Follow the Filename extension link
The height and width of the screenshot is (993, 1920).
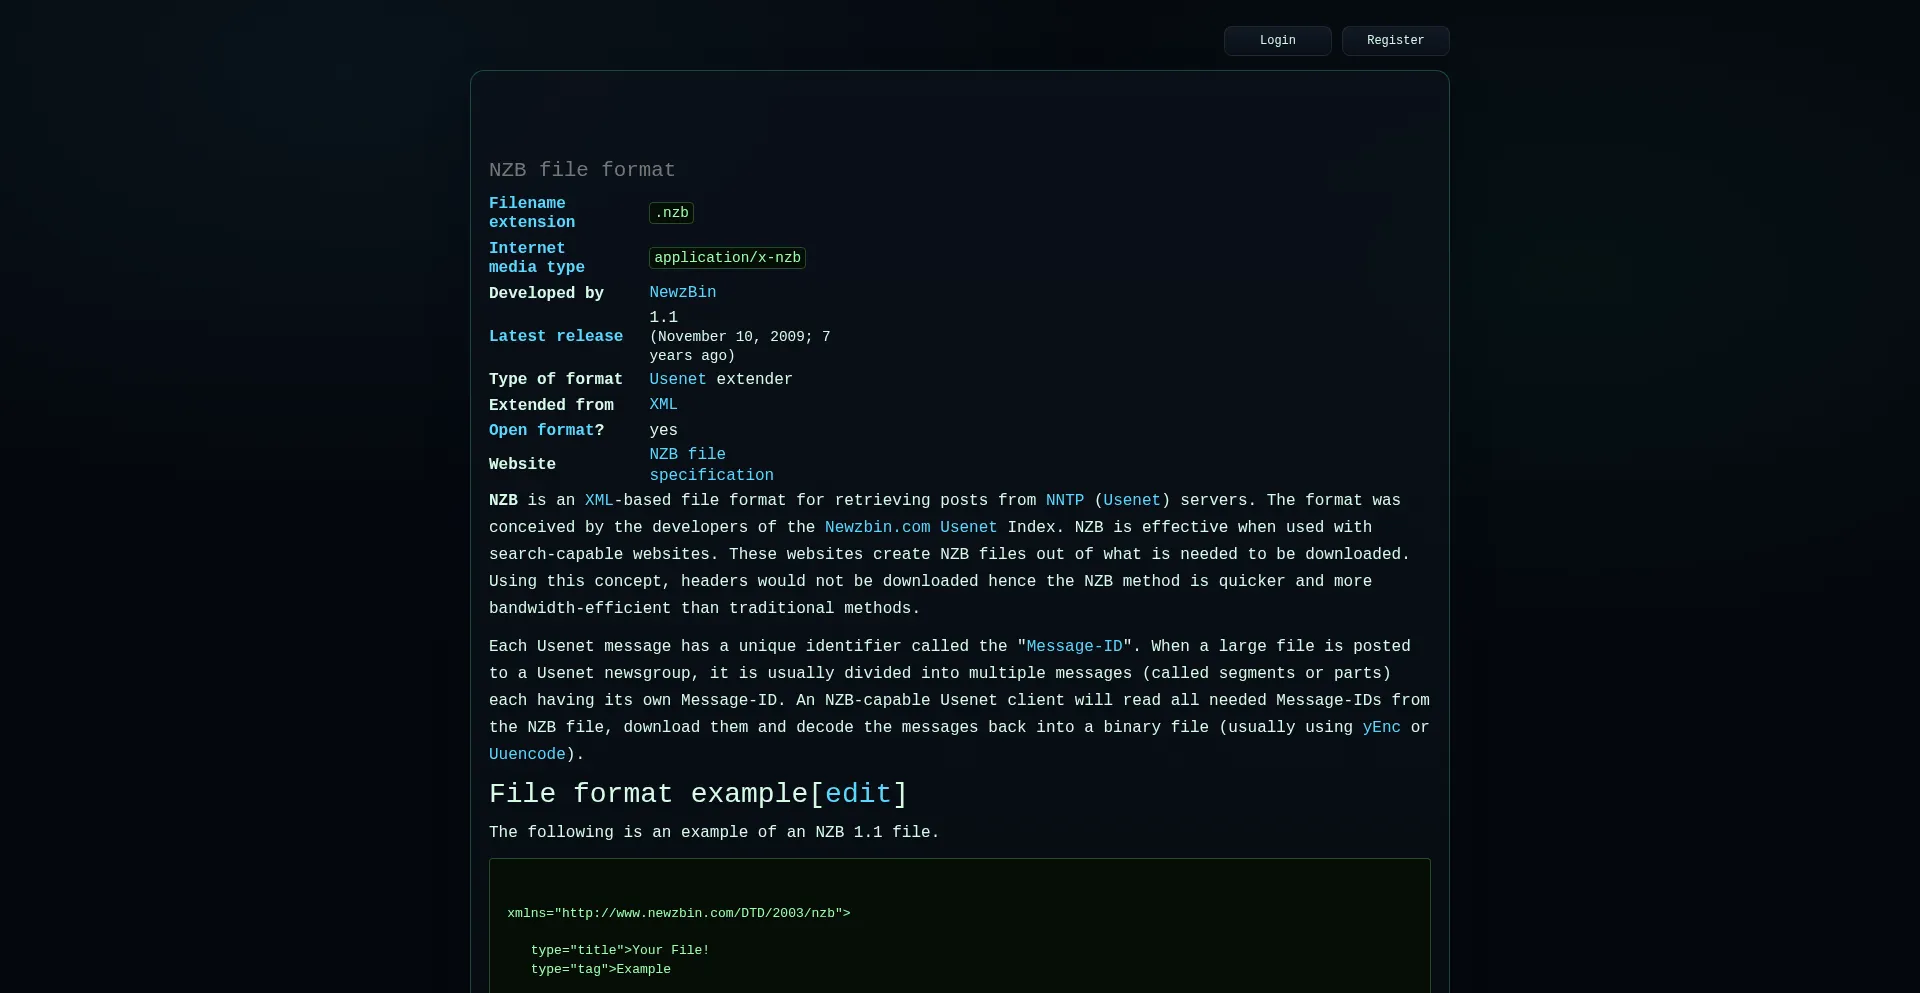[532, 213]
